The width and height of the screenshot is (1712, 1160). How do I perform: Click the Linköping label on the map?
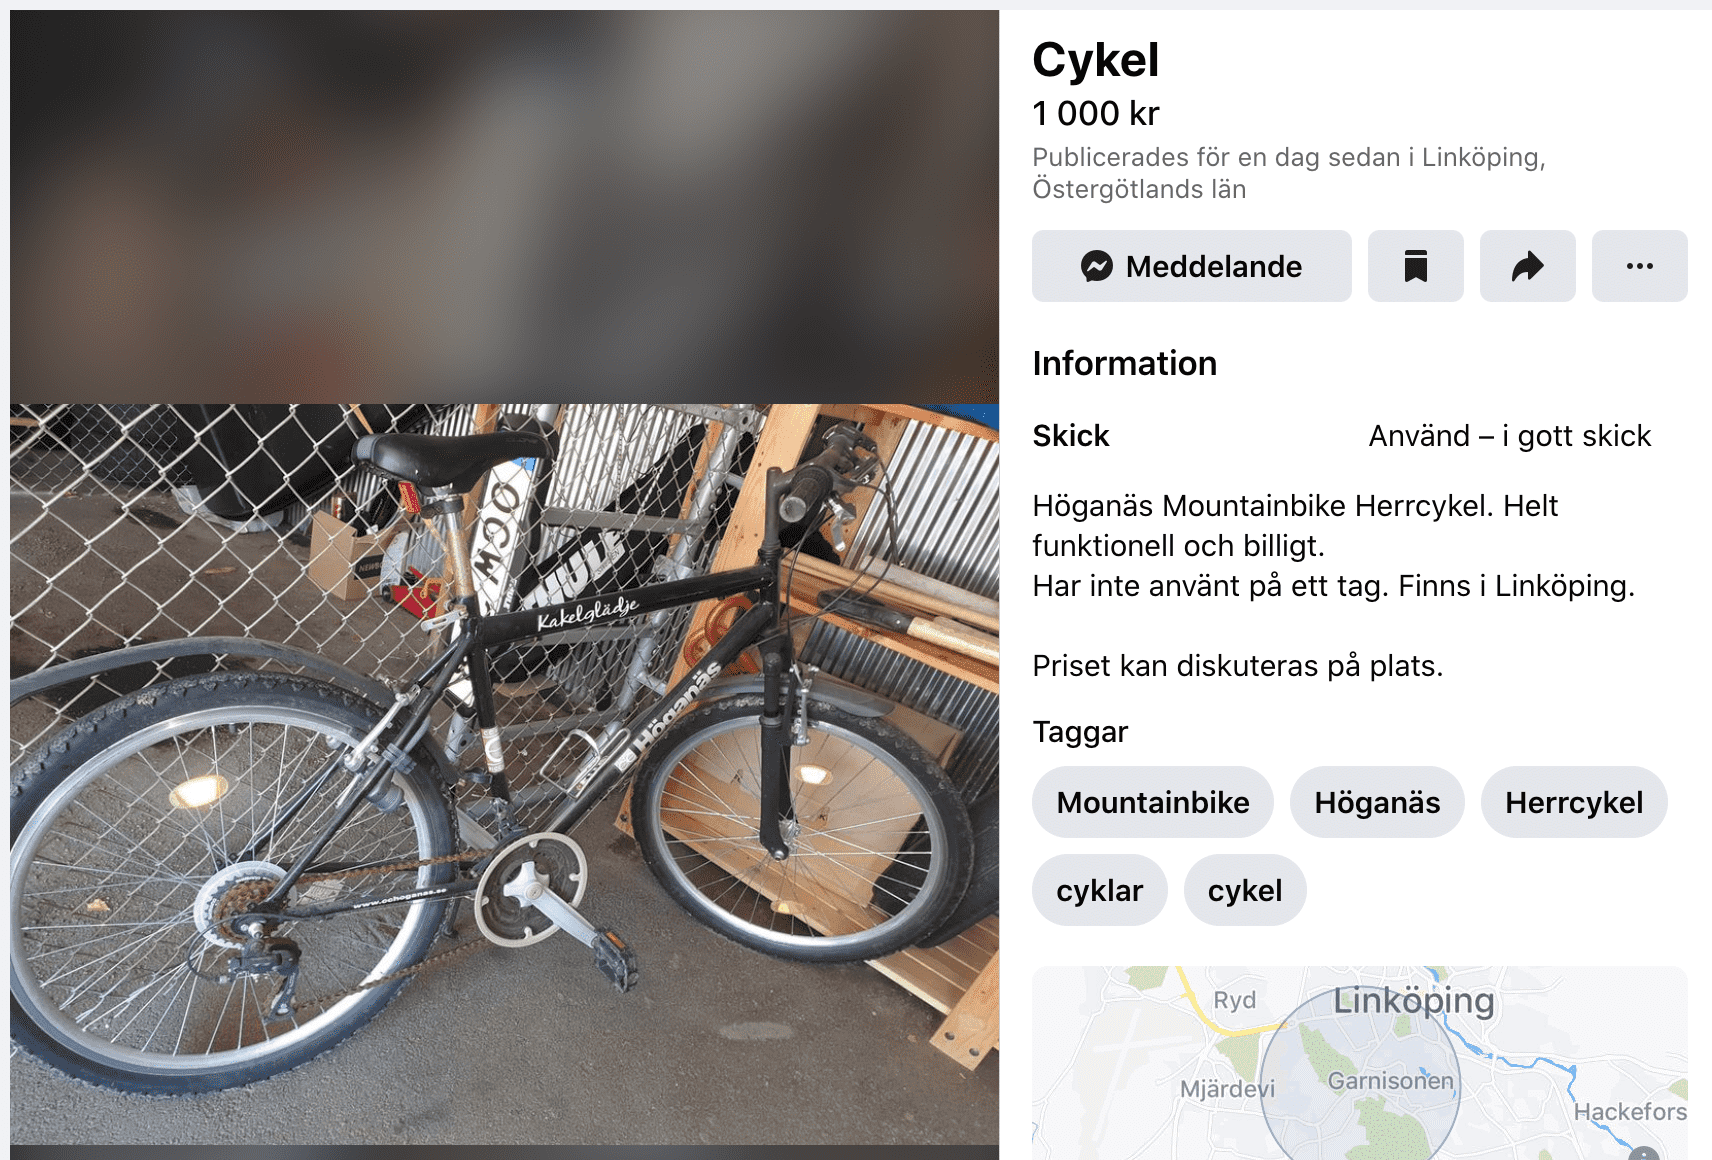[x=1413, y=1000]
